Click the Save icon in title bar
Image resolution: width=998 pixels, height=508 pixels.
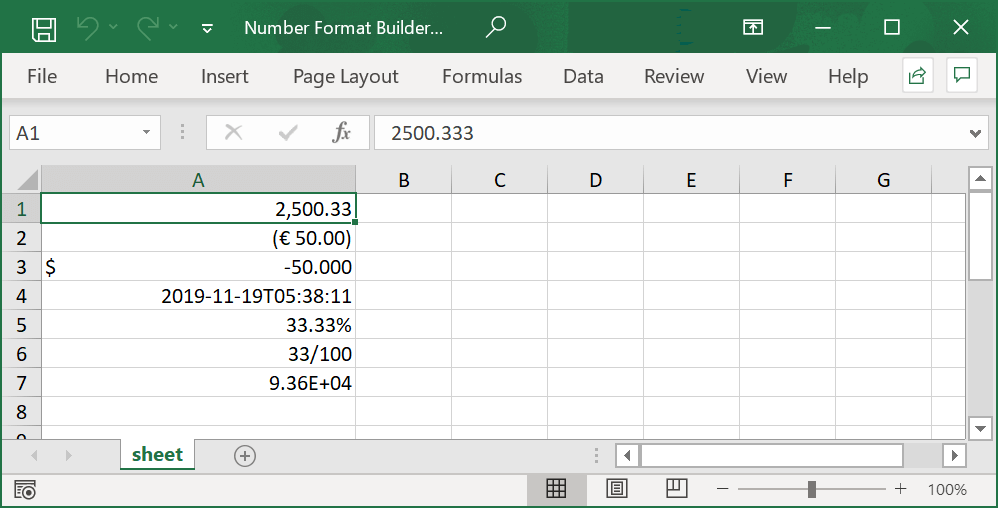(x=43, y=28)
